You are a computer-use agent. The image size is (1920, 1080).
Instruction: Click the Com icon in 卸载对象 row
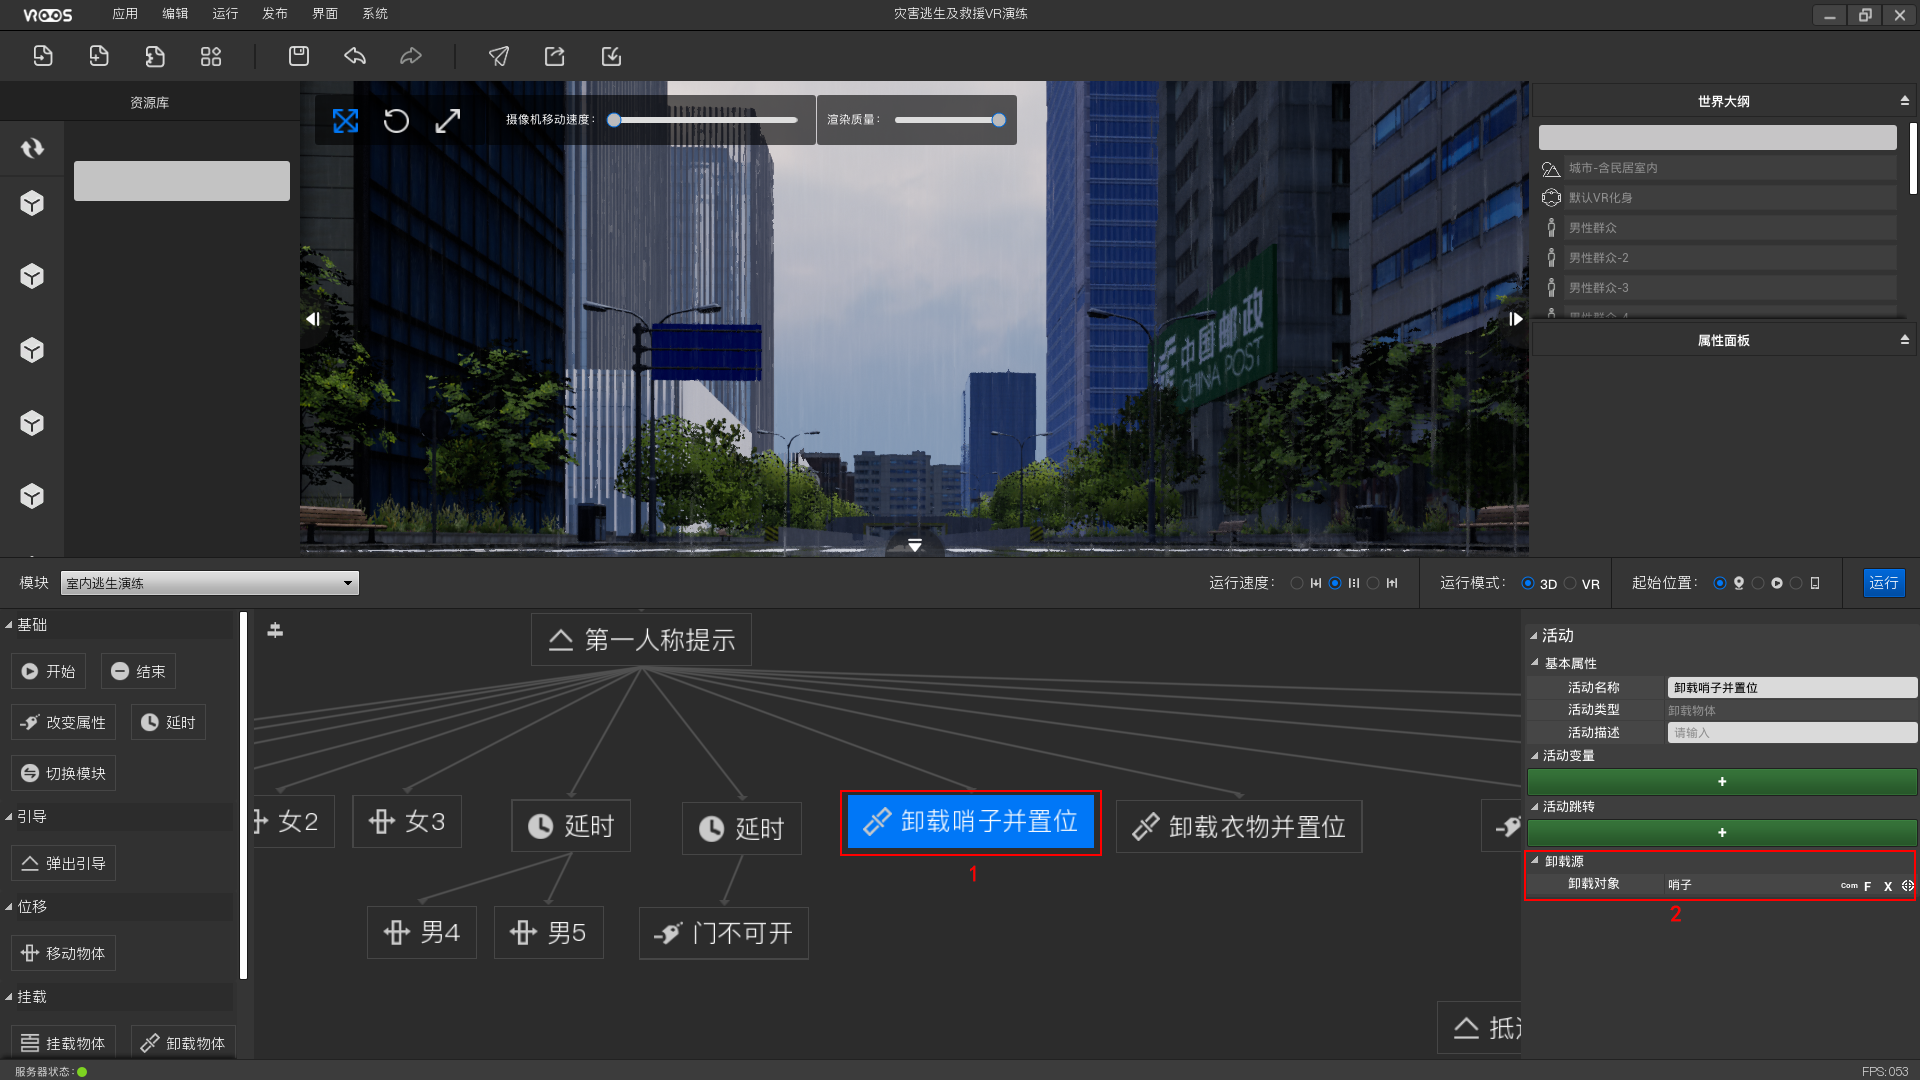(1849, 885)
